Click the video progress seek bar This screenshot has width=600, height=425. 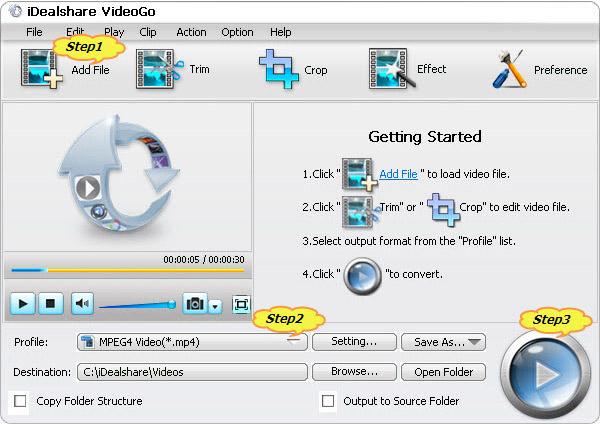[x=128, y=270]
